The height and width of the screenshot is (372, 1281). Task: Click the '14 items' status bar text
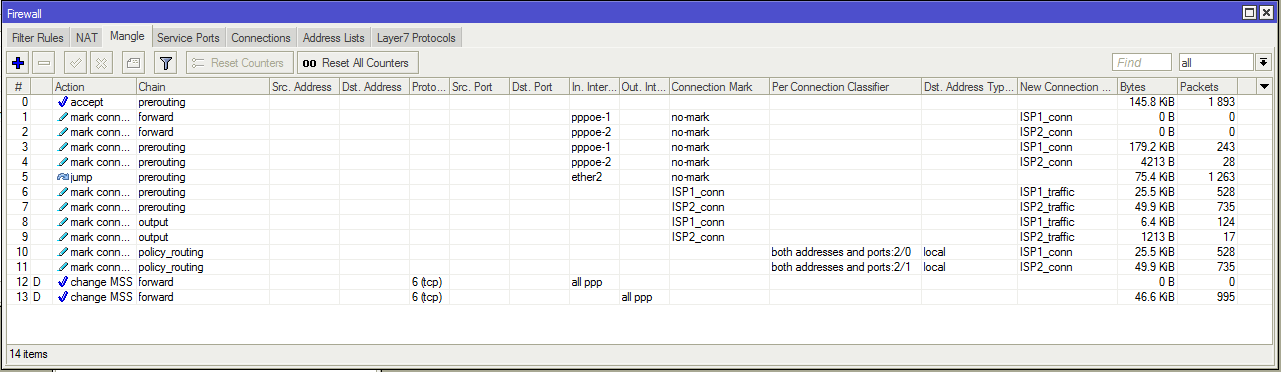tap(29, 354)
